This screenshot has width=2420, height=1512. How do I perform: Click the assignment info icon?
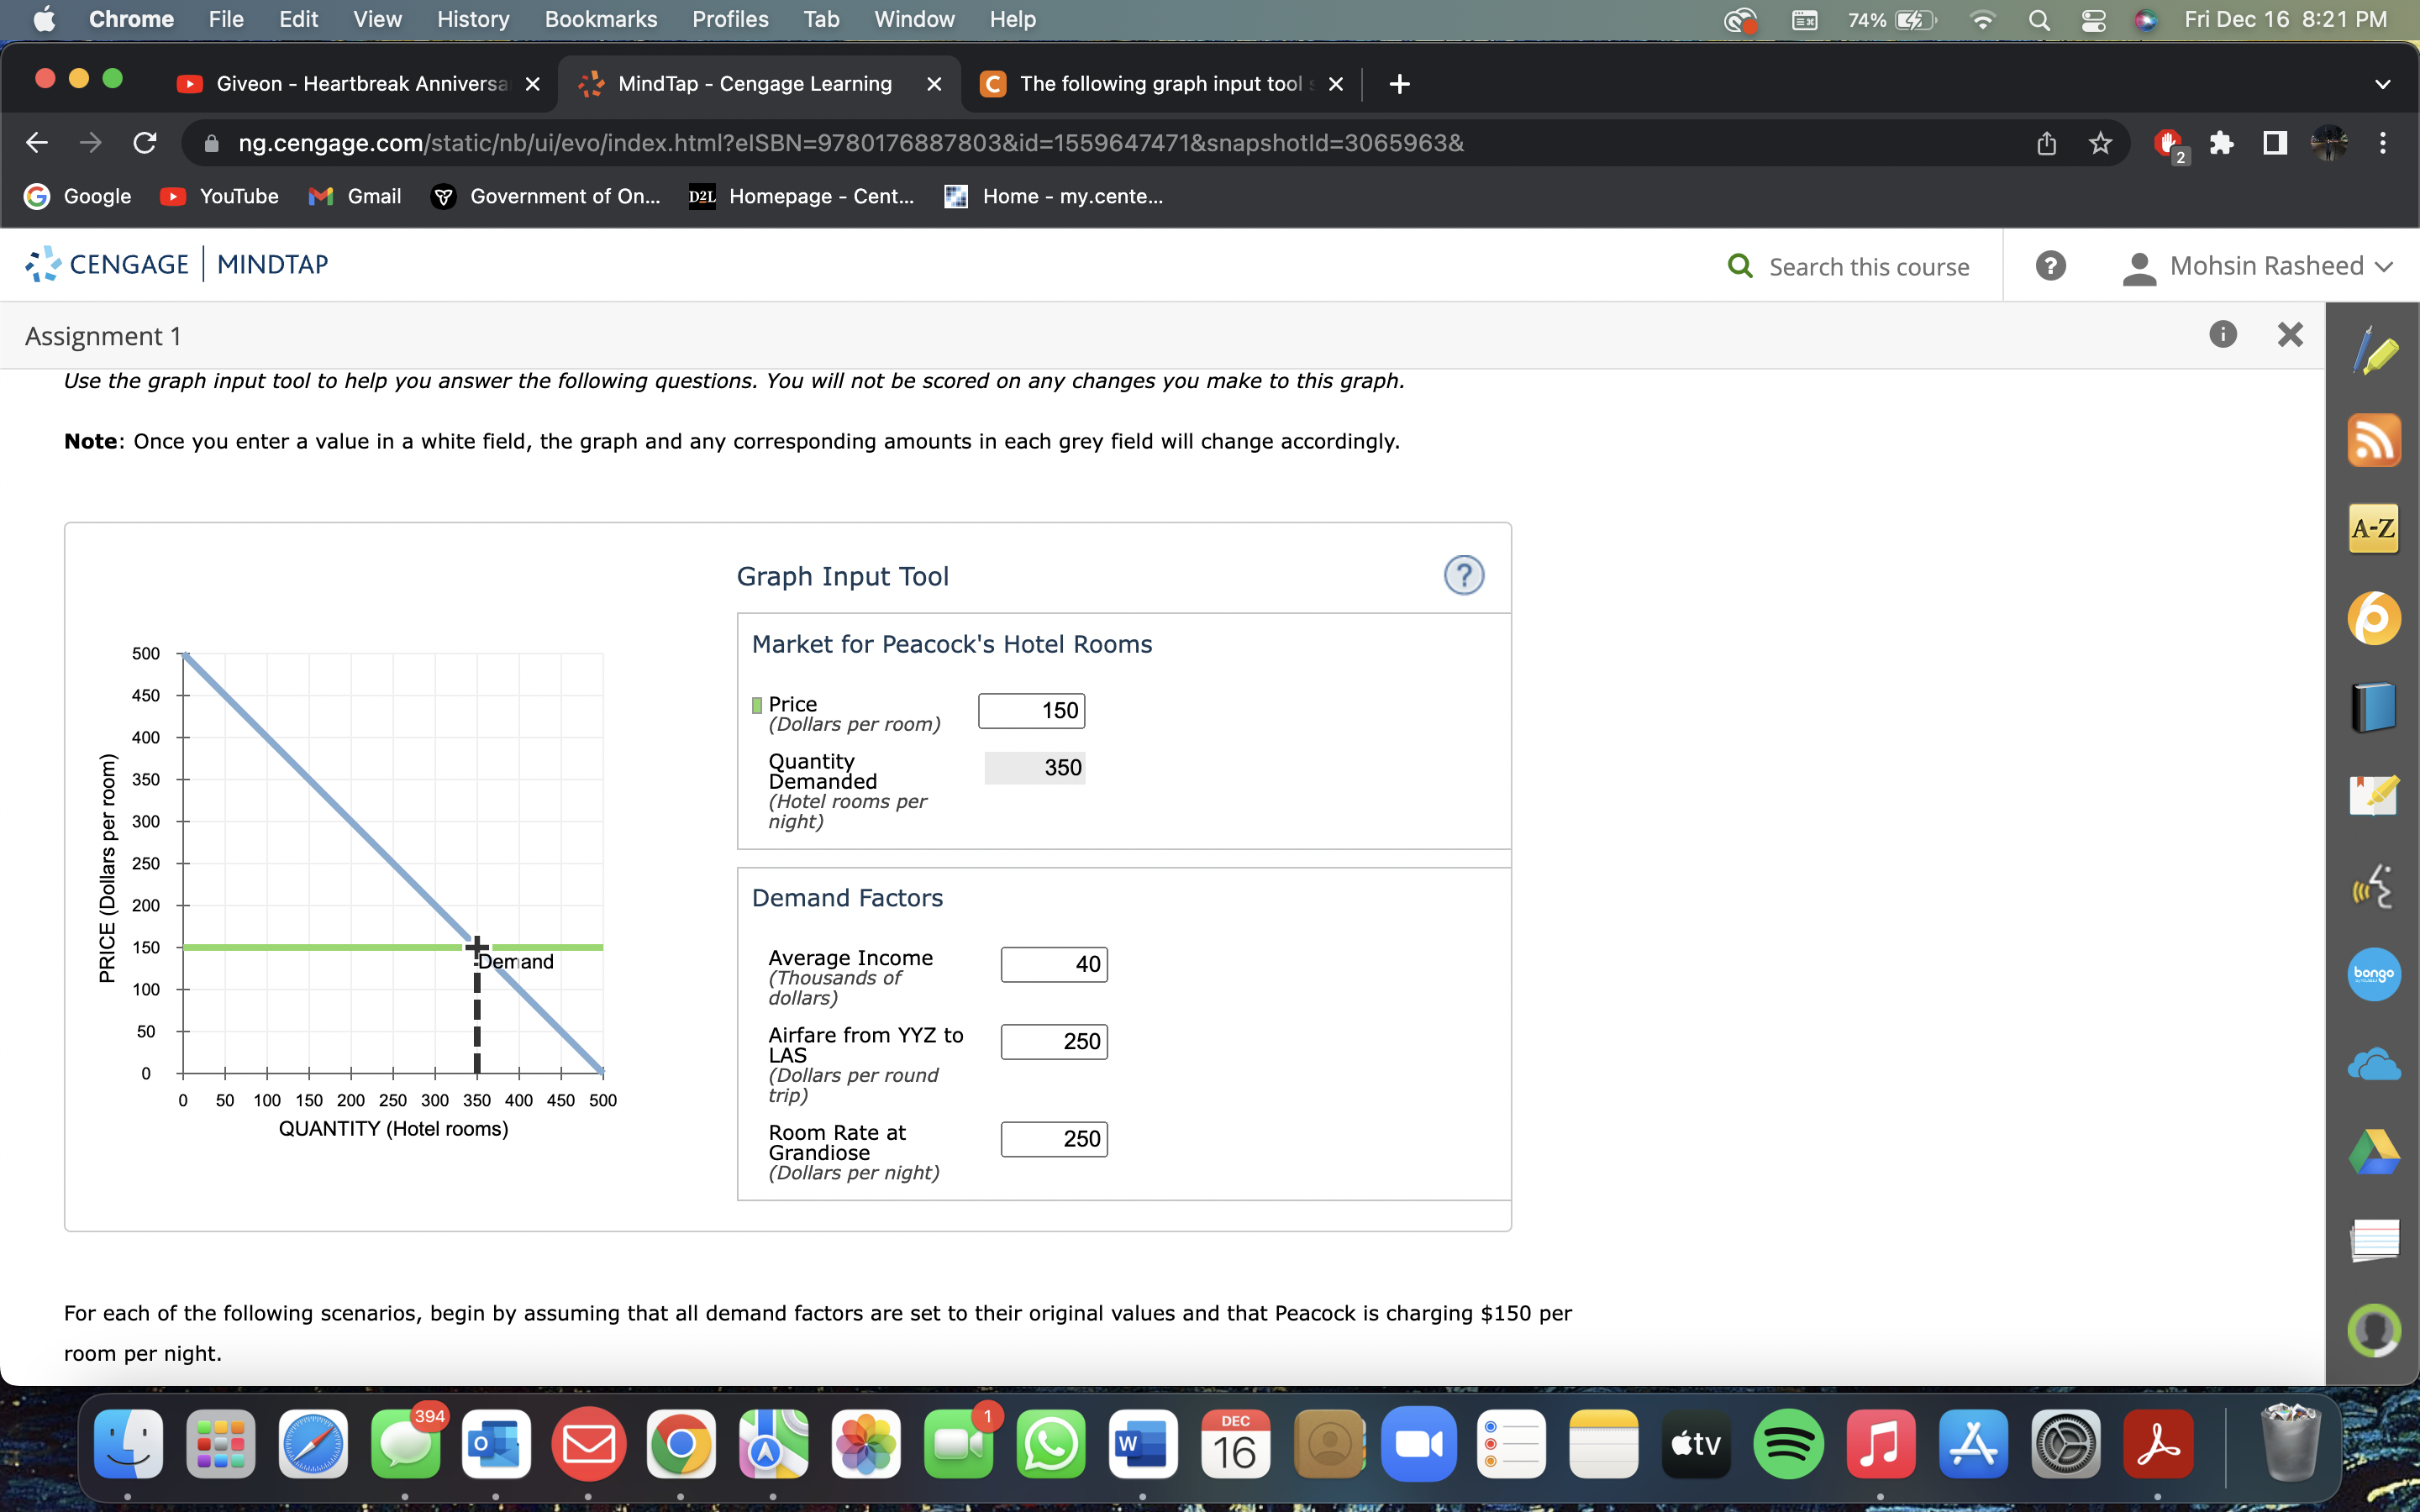pos(2222,335)
